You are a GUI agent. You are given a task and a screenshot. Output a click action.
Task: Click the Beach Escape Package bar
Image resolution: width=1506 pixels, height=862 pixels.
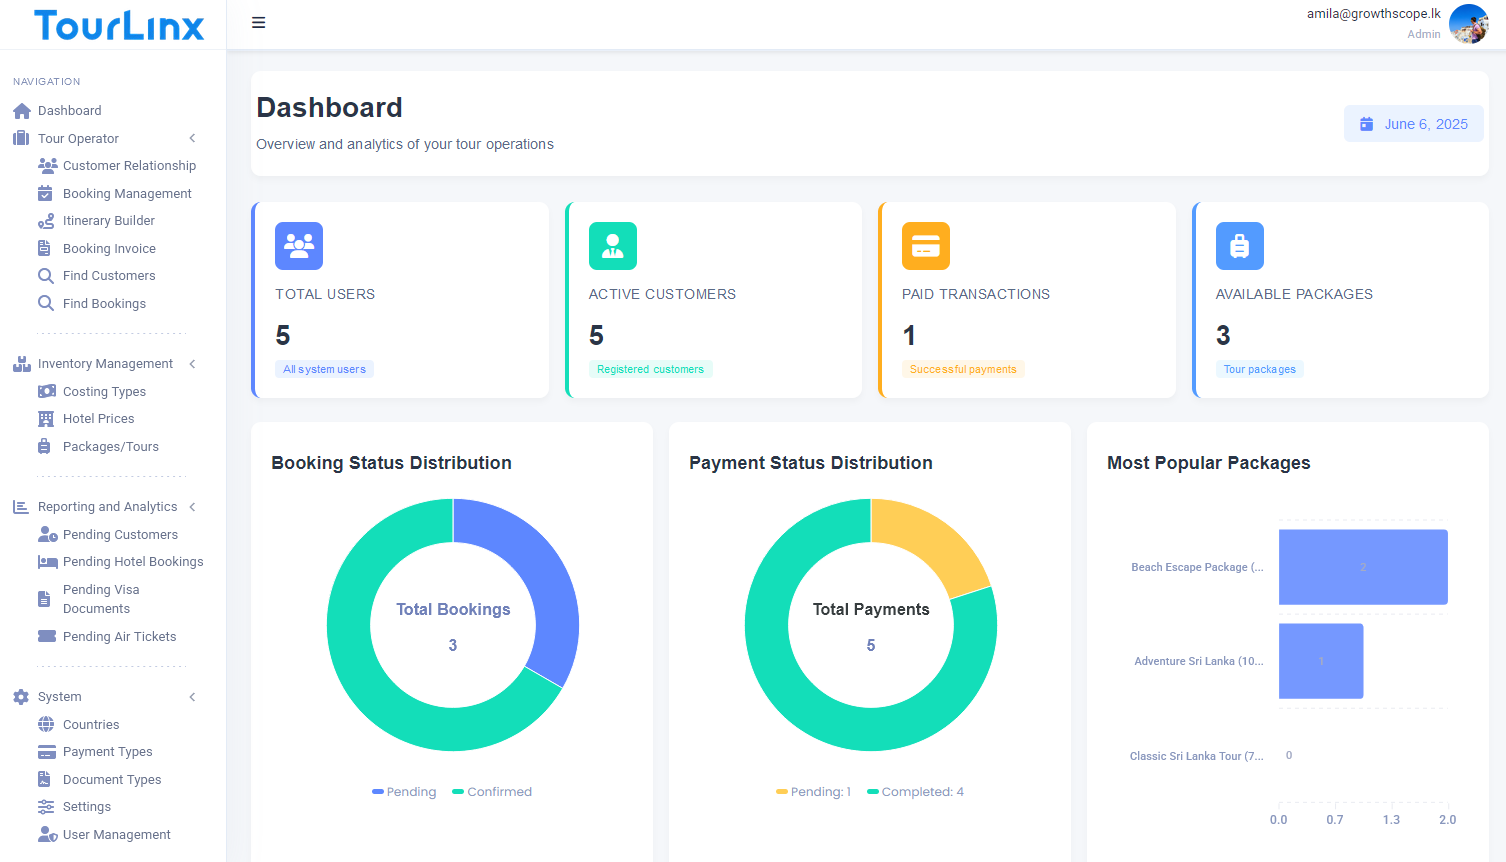click(x=1362, y=567)
